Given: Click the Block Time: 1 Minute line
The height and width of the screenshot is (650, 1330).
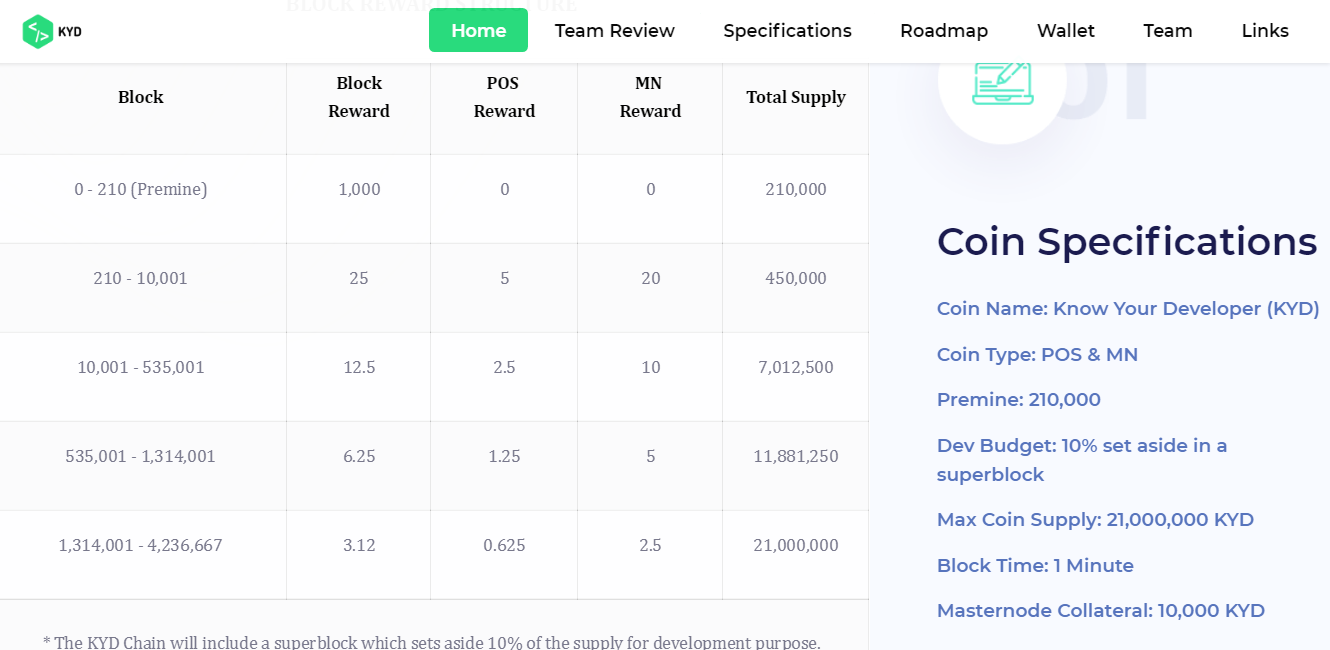Looking at the screenshot, I should click(1035, 566).
